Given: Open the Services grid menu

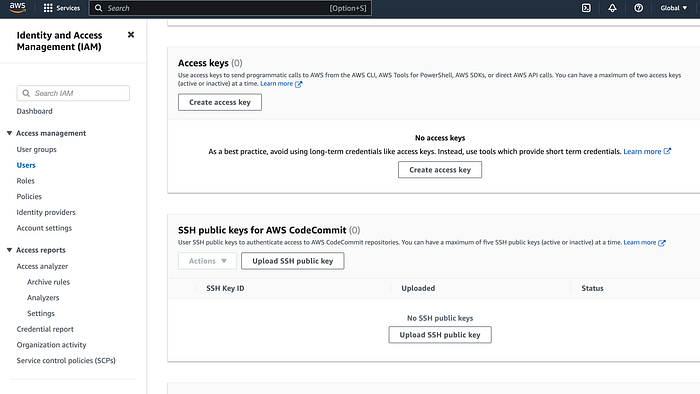Looking at the screenshot, I should click(62, 8).
